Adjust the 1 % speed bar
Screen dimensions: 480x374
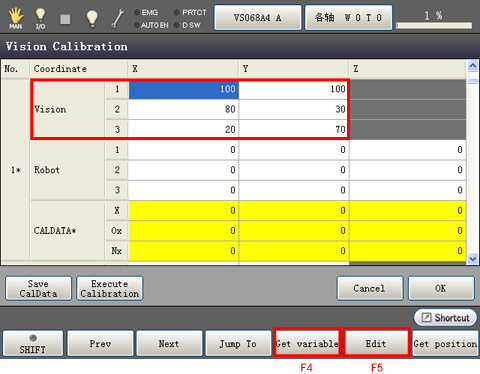pyautogui.click(x=434, y=25)
